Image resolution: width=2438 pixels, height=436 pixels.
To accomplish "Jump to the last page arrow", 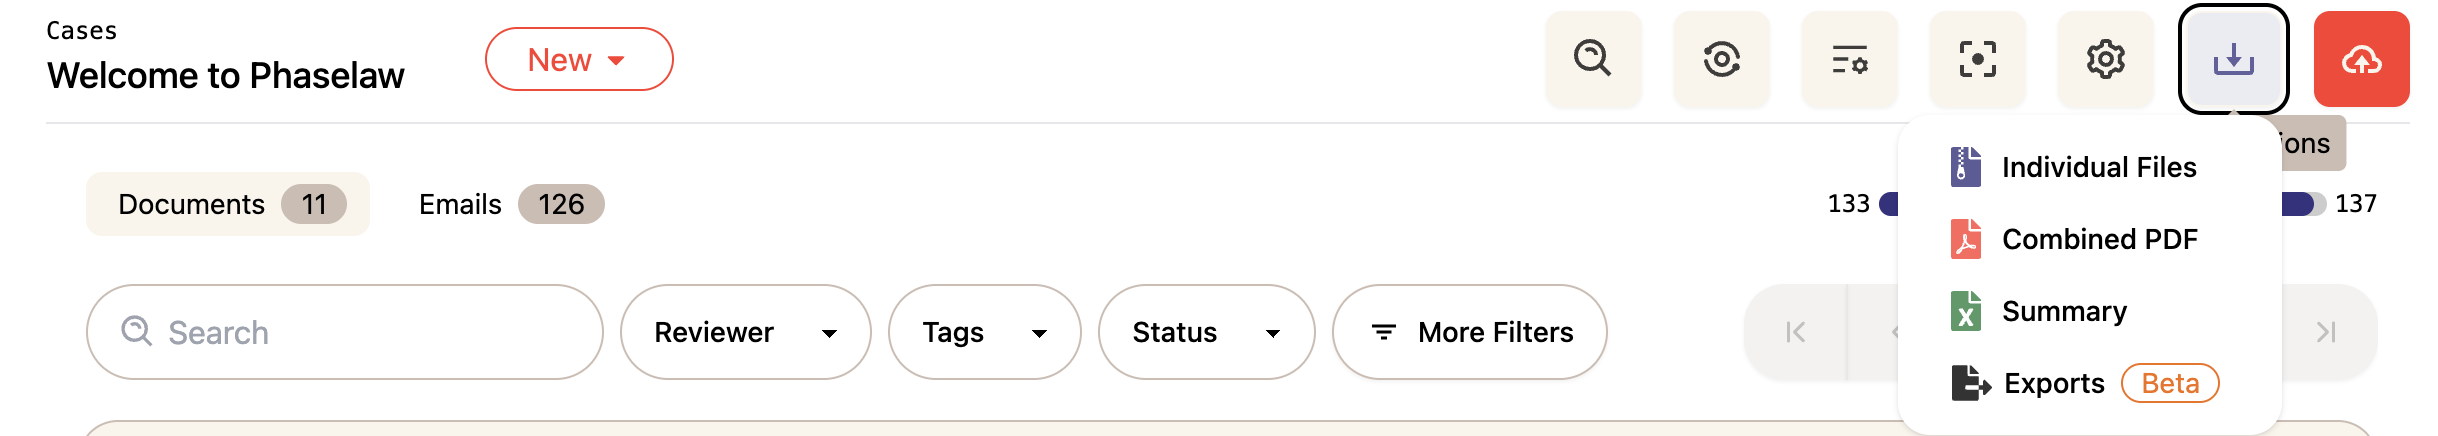I will (2326, 332).
